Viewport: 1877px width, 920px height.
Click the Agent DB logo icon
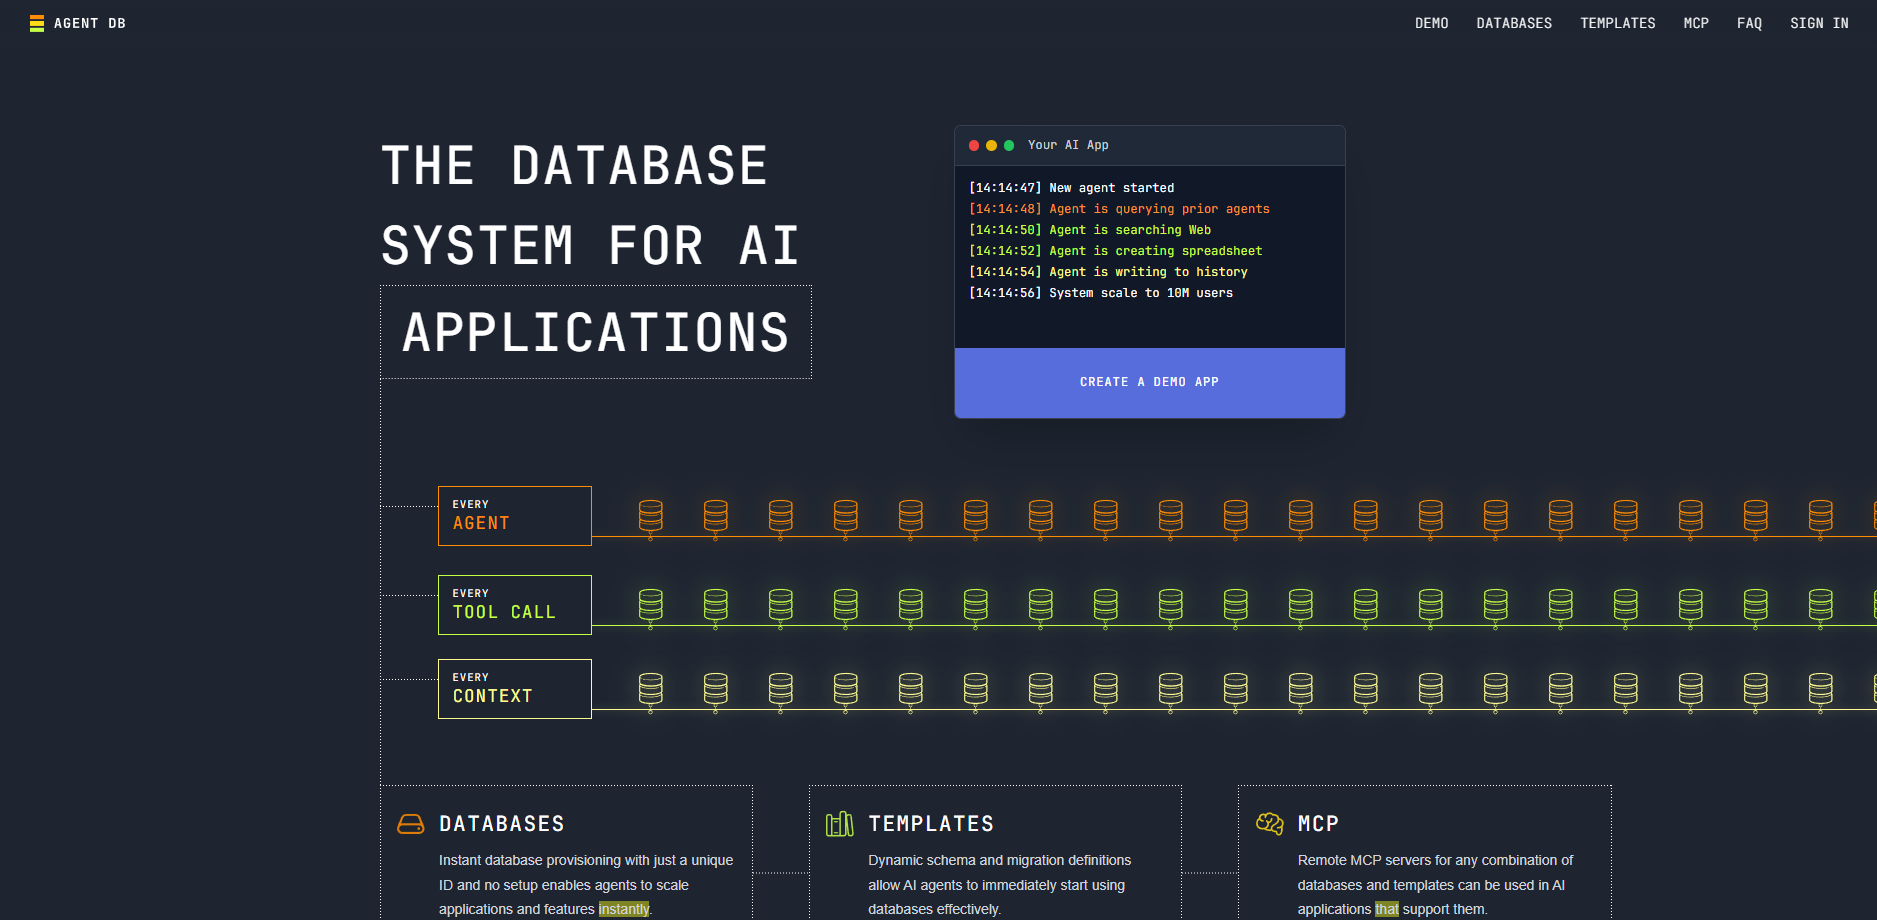(x=37, y=23)
